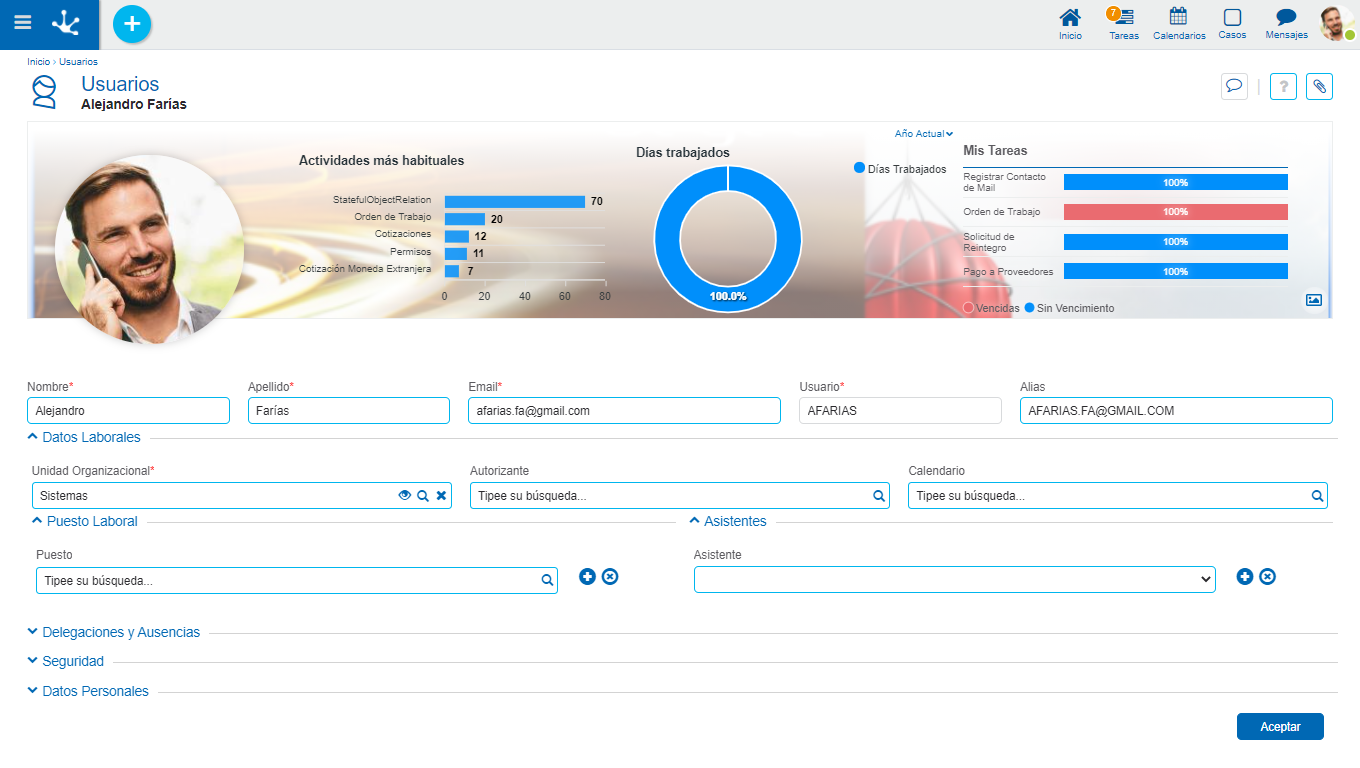
Task: Click the Usuarios person icon
Action: click(44, 92)
